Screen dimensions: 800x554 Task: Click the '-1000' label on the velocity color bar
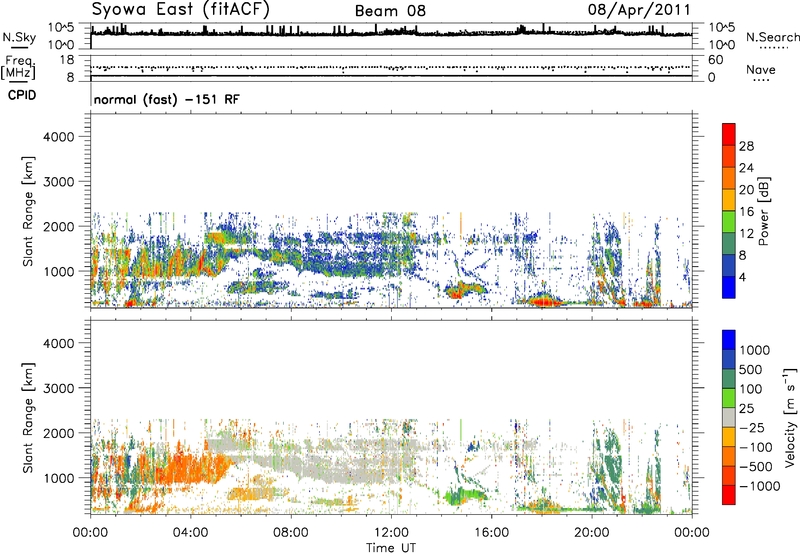(x=760, y=486)
